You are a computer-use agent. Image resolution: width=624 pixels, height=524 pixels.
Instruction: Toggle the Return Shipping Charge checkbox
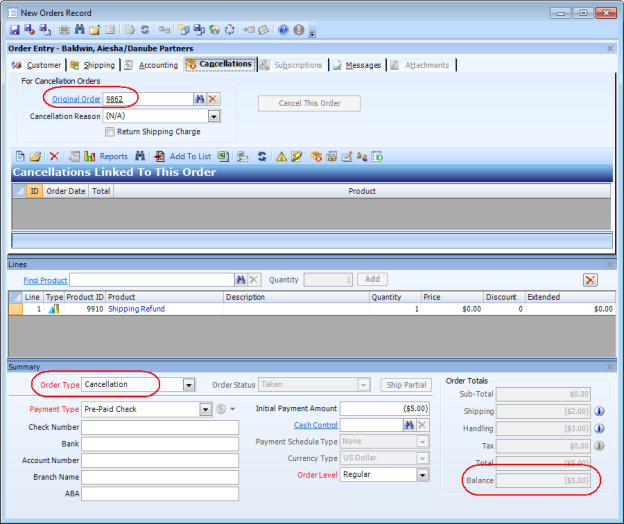click(110, 132)
